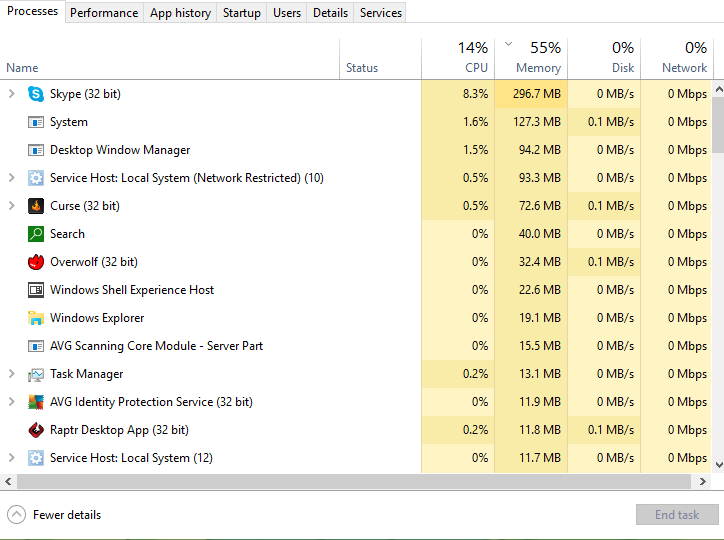Click the Service Host Local System (12) icon

[36, 458]
